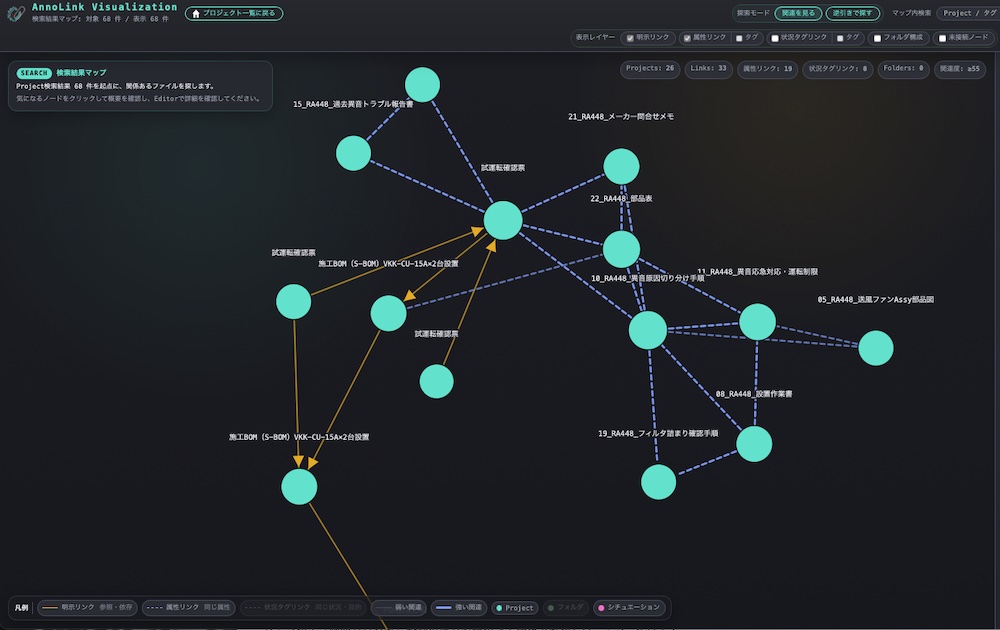Select node 19_RA448_フィルタ詰まり確認手順
This screenshot has height=630, width=1000.
(x=658, y=481)
